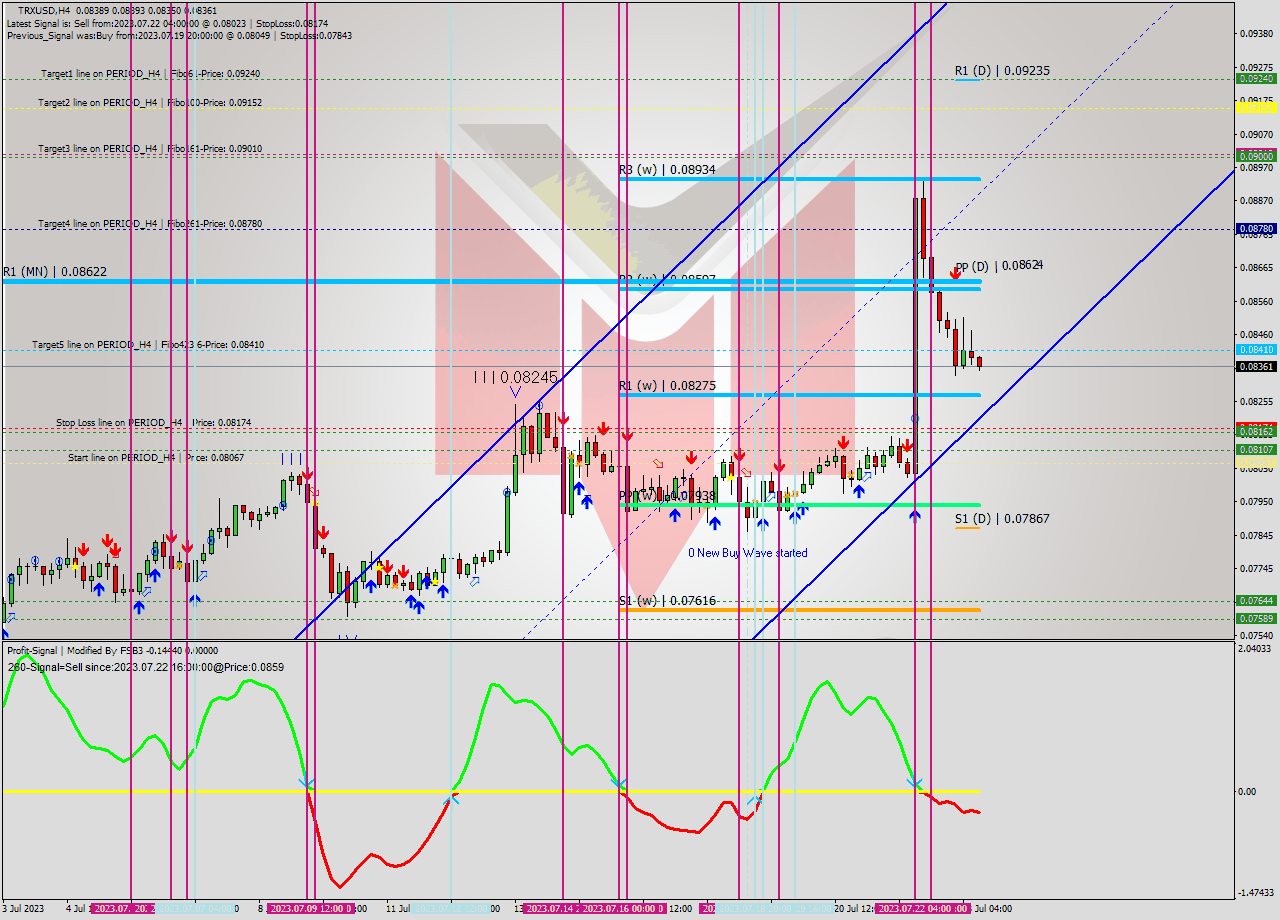
Task: Click the green 0.08107 price axis tag
Action: tap(1256, 450)
